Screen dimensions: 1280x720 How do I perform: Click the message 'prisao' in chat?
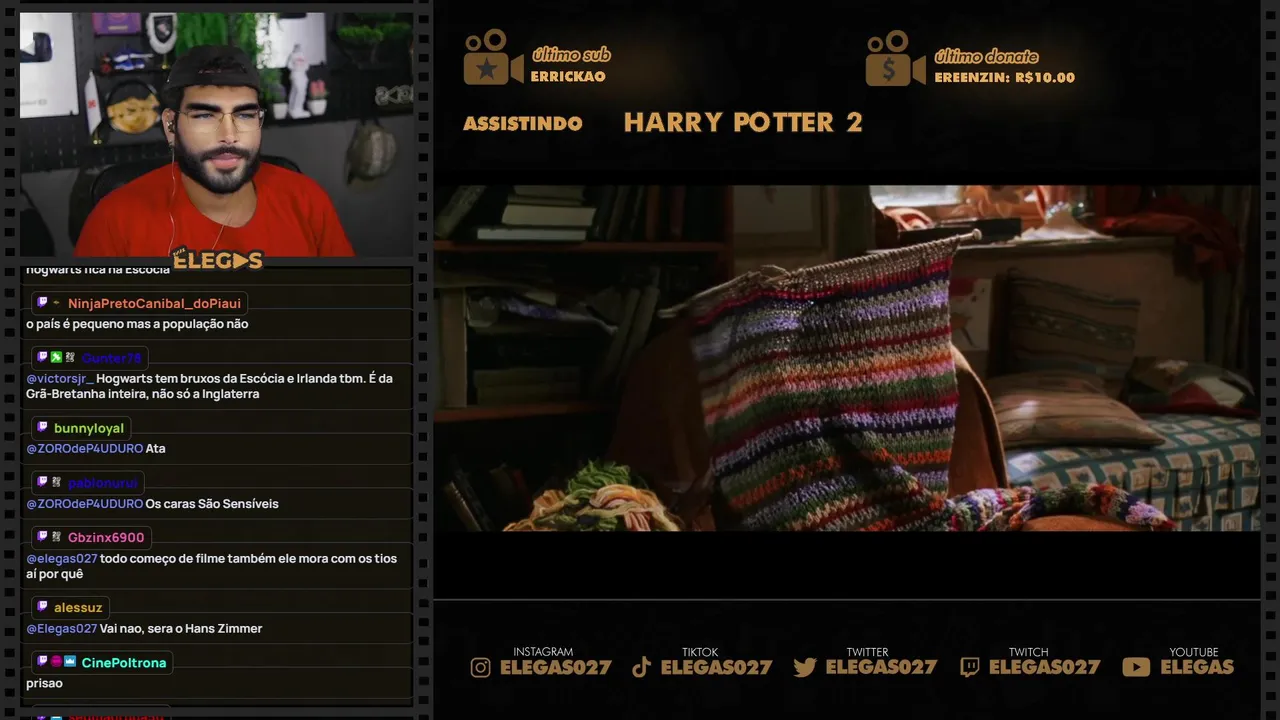44,684
